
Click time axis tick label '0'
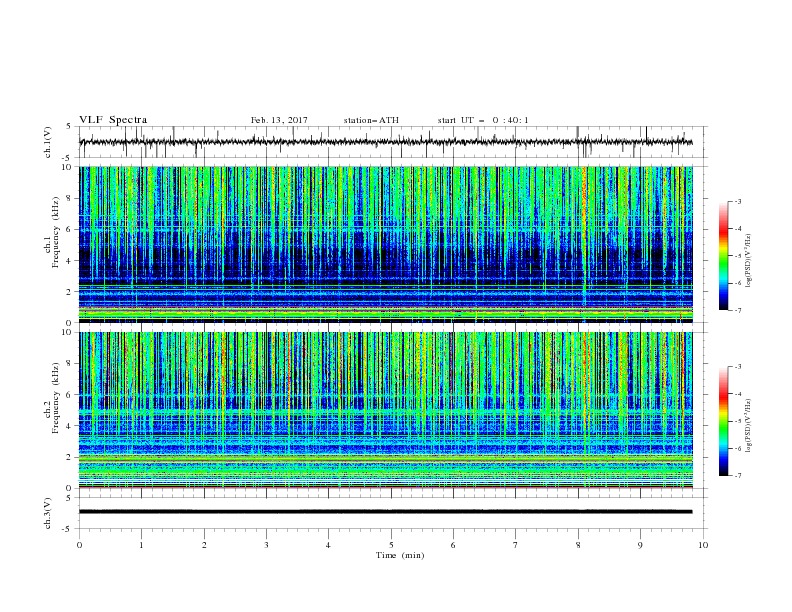pyautogui.click(x=79, y=545)
